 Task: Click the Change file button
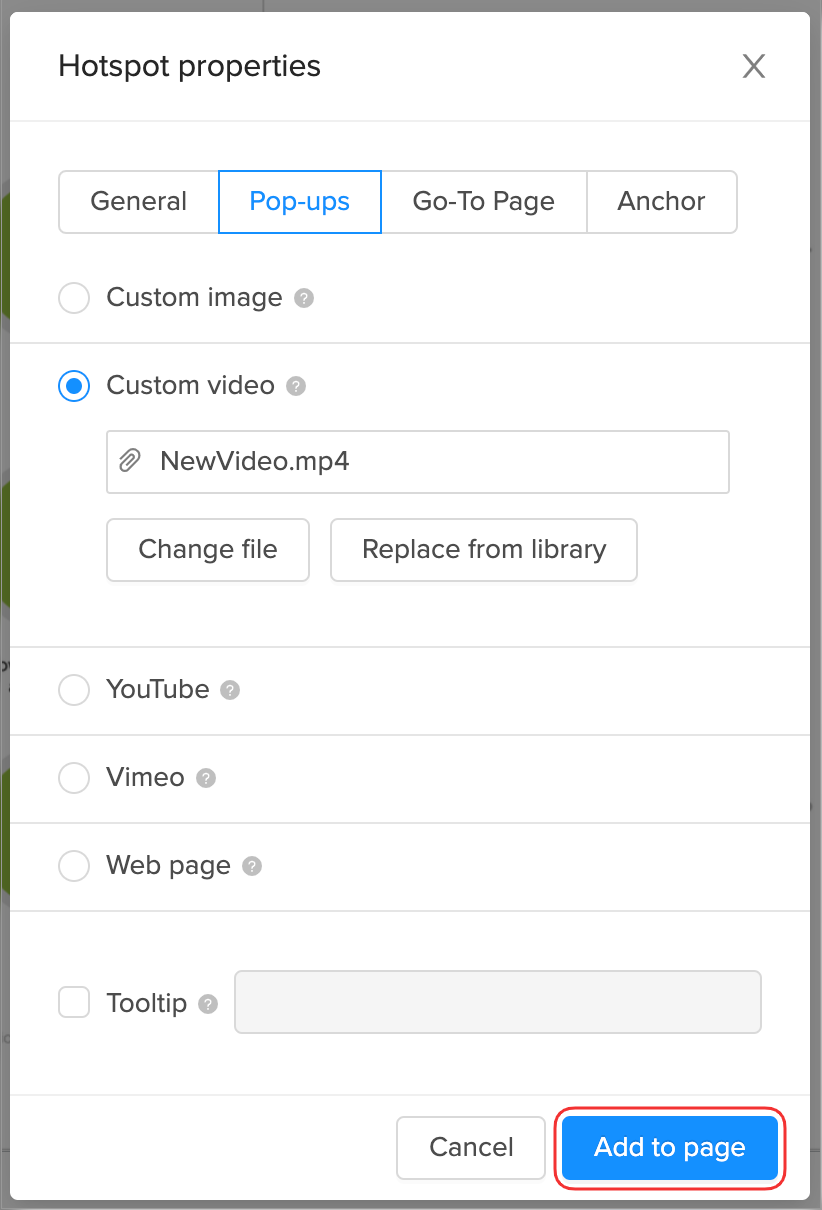[x=208, y=550]
